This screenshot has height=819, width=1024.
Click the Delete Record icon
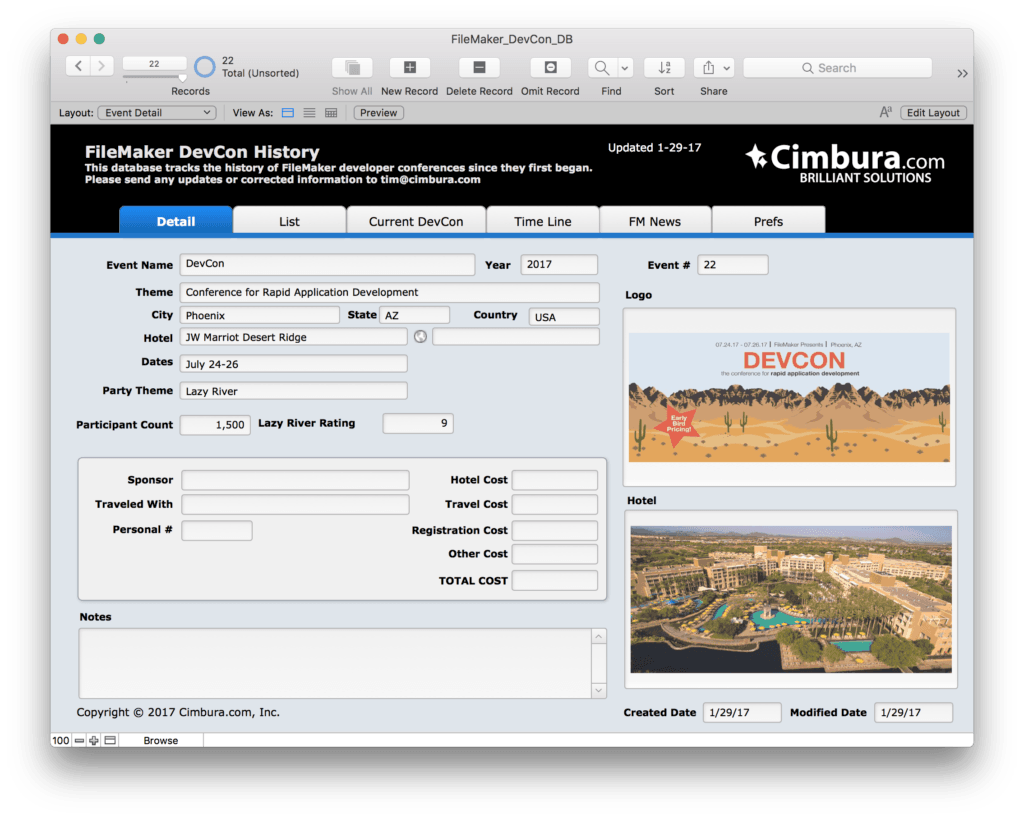pyautogui.click(x=479, y=68)
